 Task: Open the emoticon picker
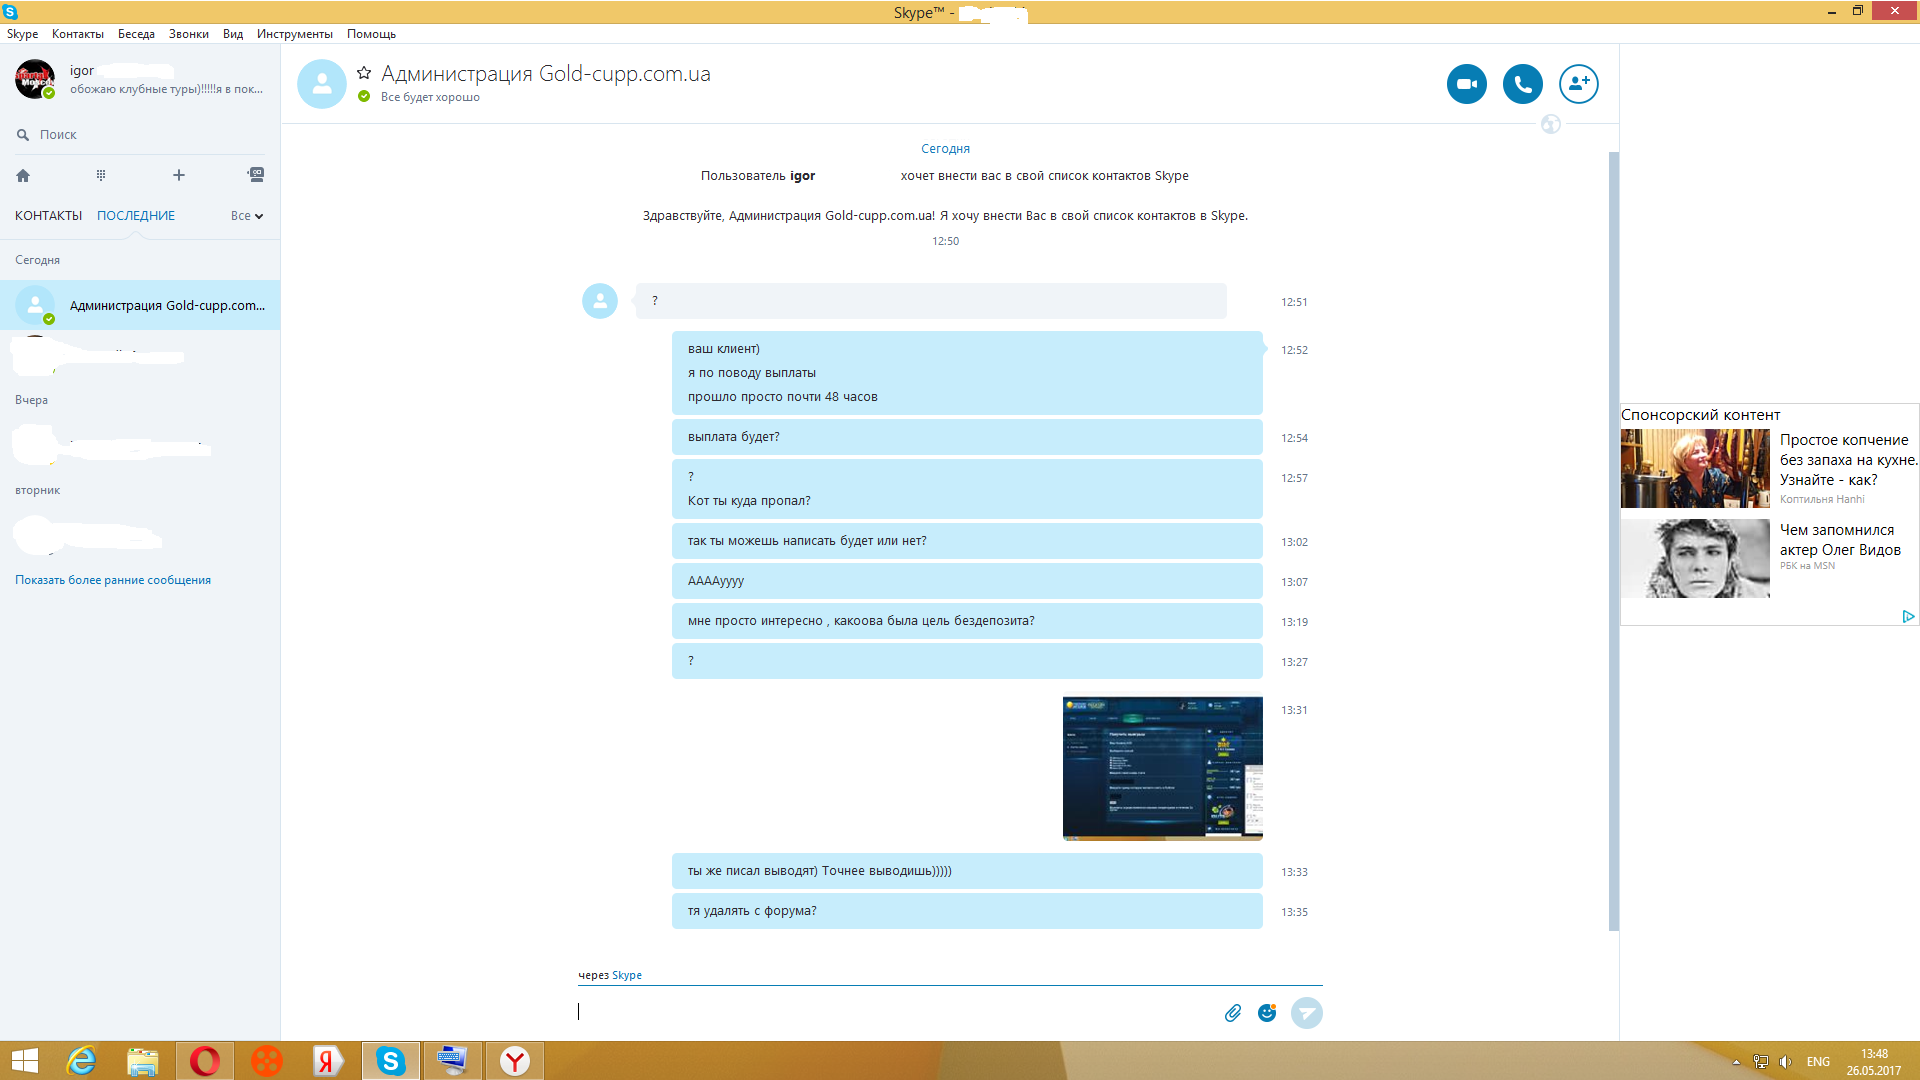click(1267, 1013)
